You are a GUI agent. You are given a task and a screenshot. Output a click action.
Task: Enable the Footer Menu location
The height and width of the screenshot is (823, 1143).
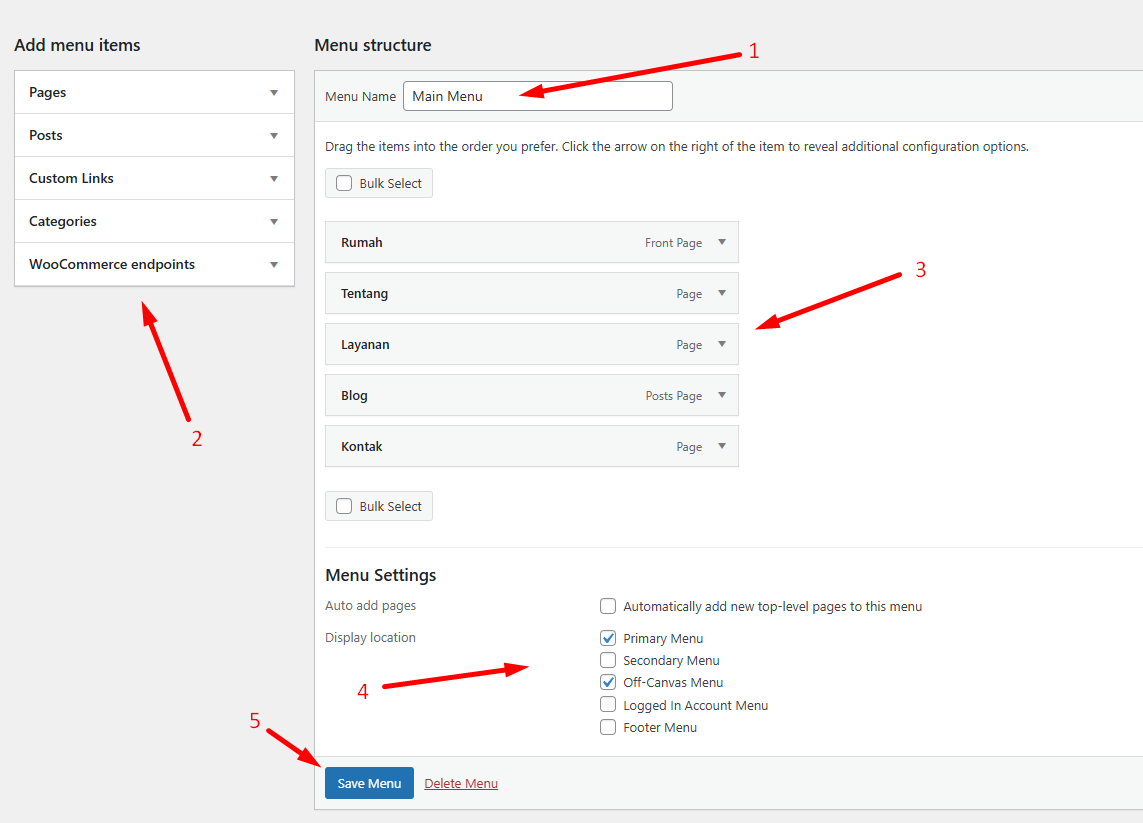point(608,727)
